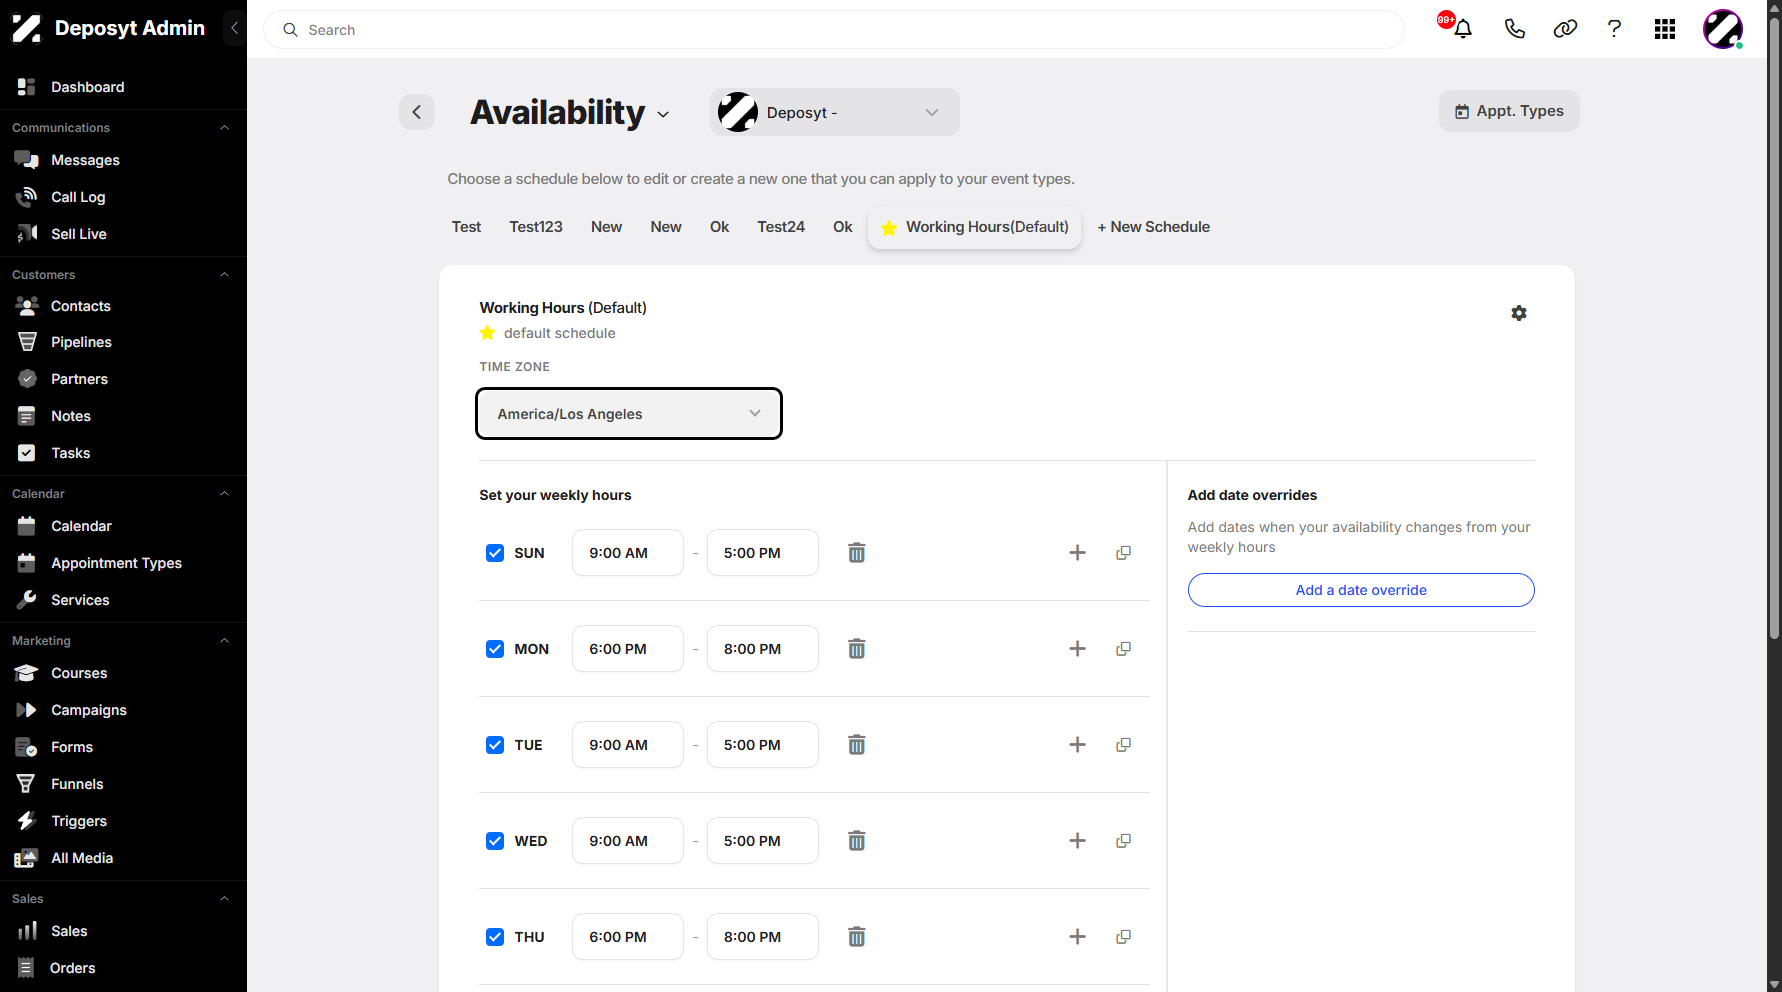1782x992 pixels.
Task: Select the Working Hours(Default) tab
Action: (975, 227)
